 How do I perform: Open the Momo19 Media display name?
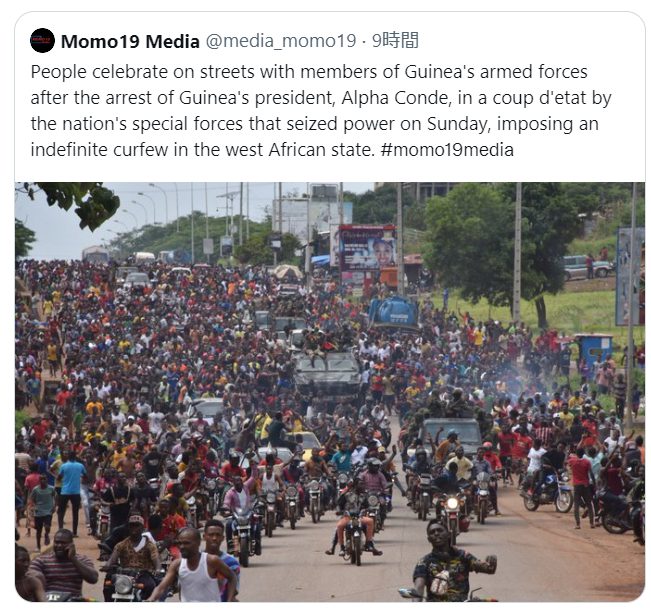click(x=130, y=41)
